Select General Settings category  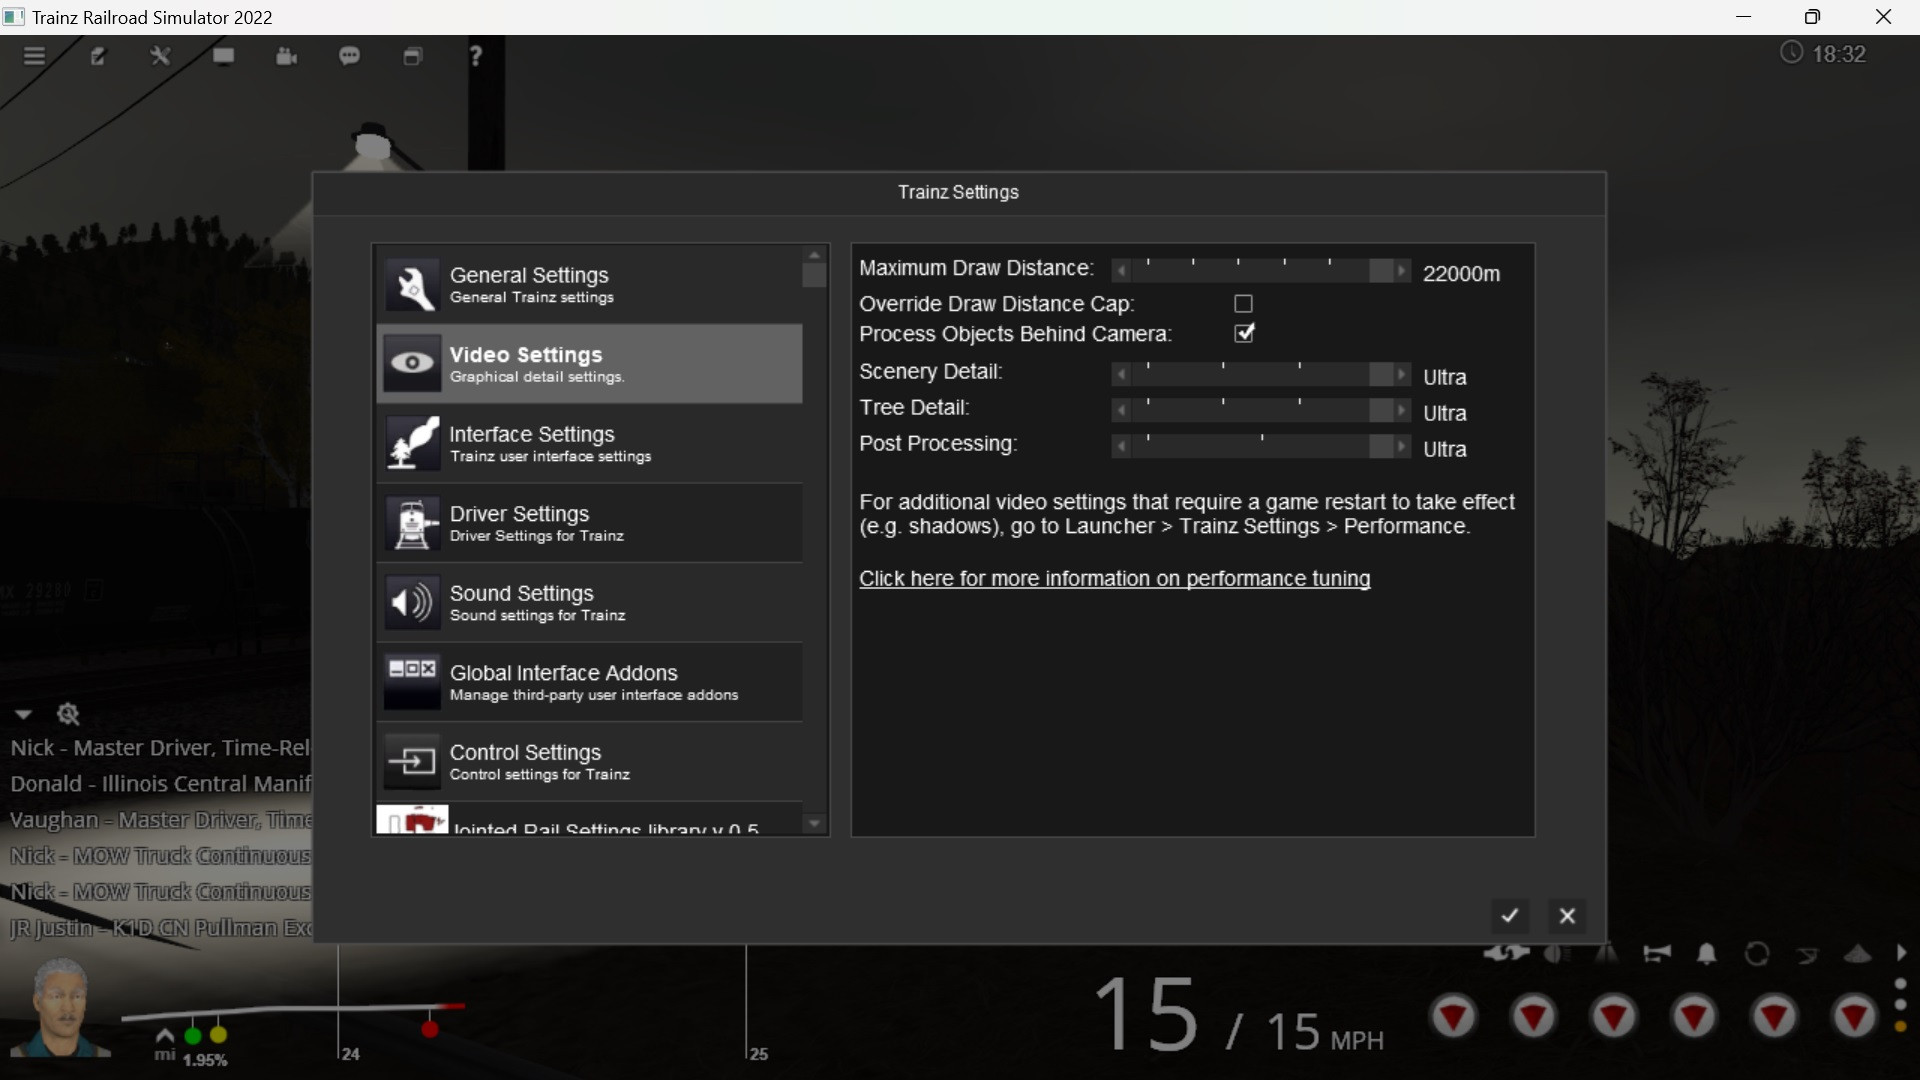point(589,284)
